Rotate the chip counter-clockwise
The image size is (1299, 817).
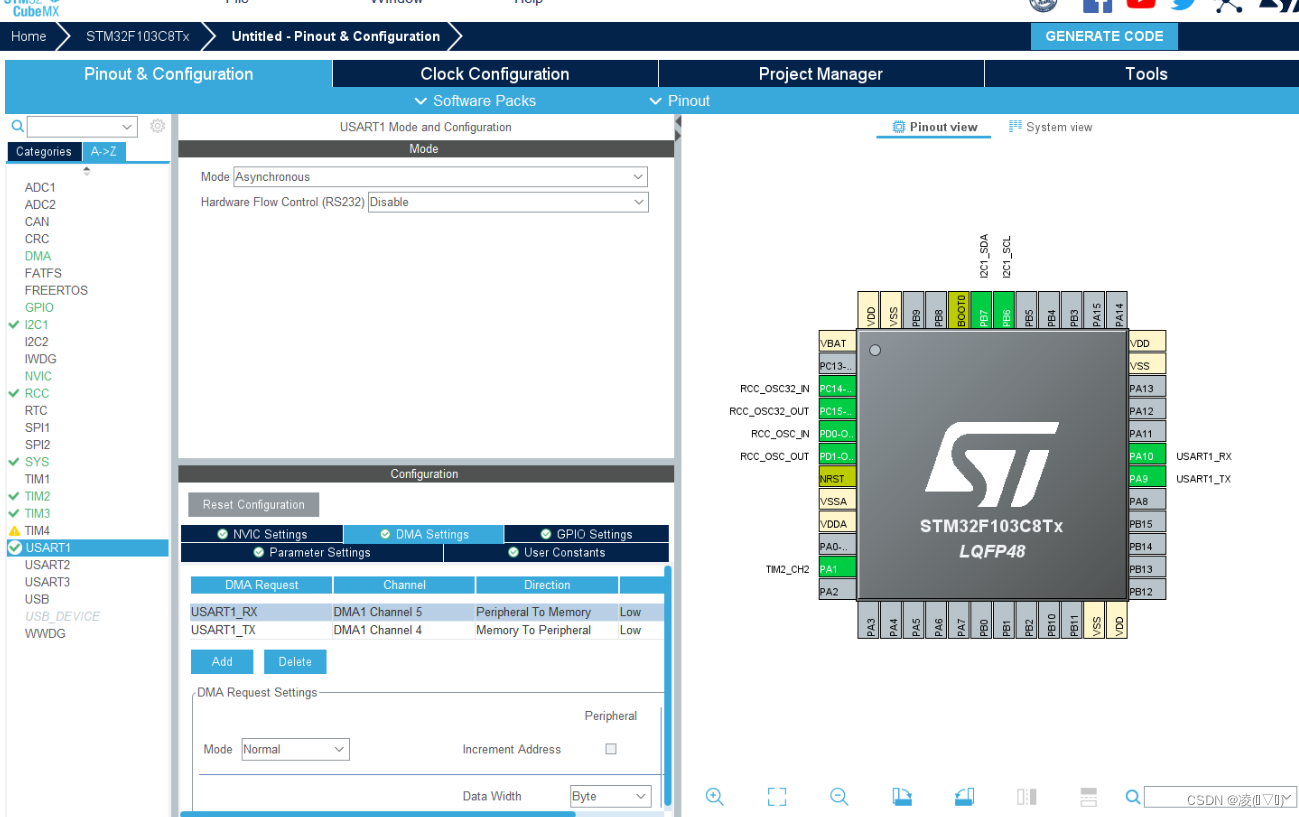[964, 796]
